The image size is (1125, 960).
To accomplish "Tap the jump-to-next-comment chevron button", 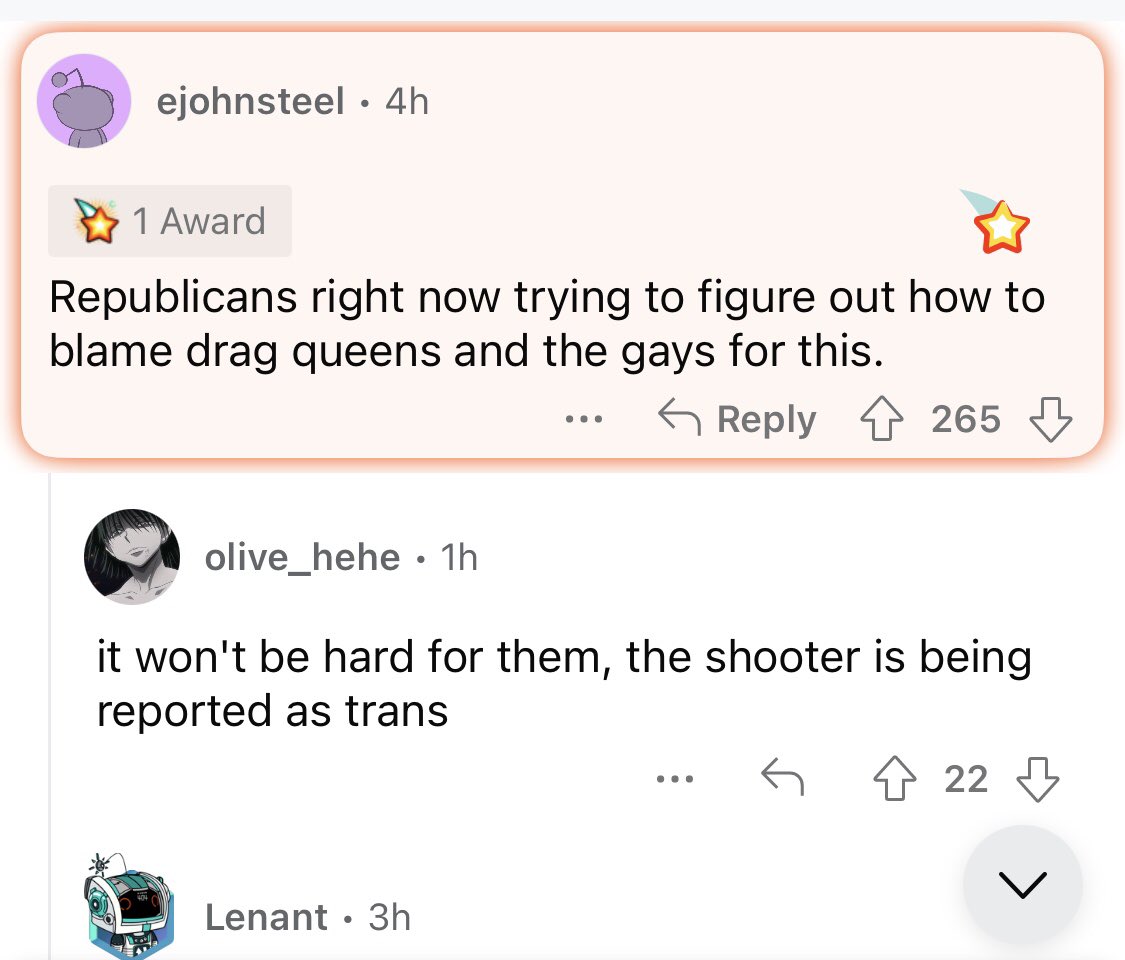I will tap(1022, 885).
